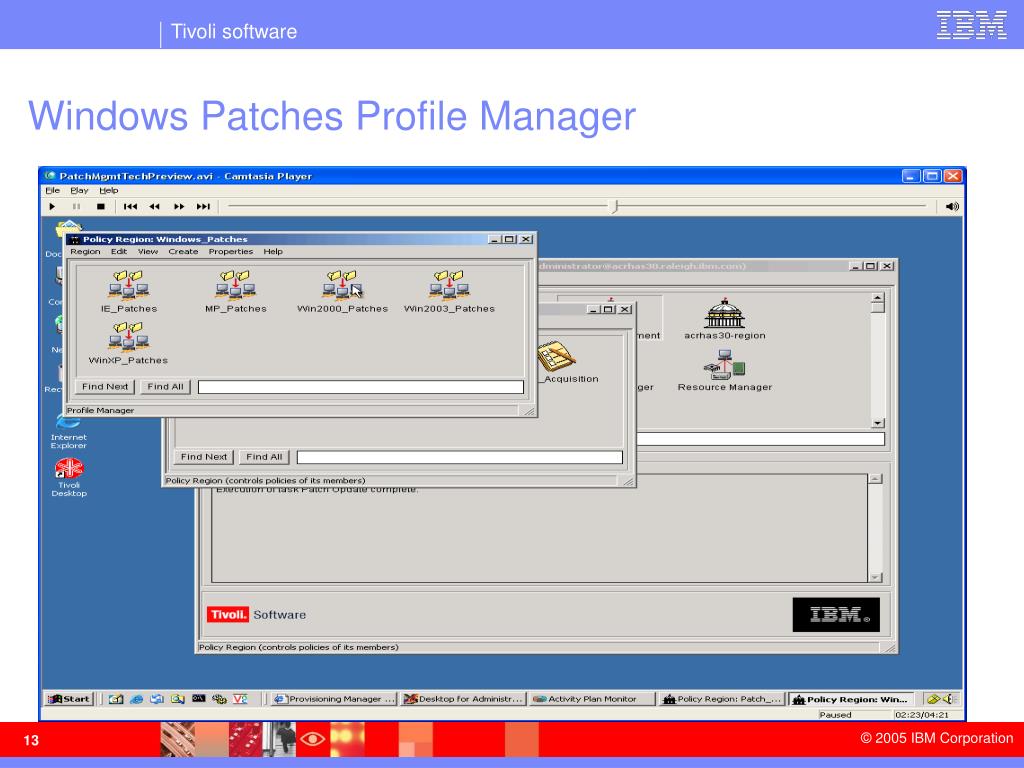The height and width of the screenshot is (768, 1024).
Task: Click the up arrow of message log scrollbar
Action: 876,479
